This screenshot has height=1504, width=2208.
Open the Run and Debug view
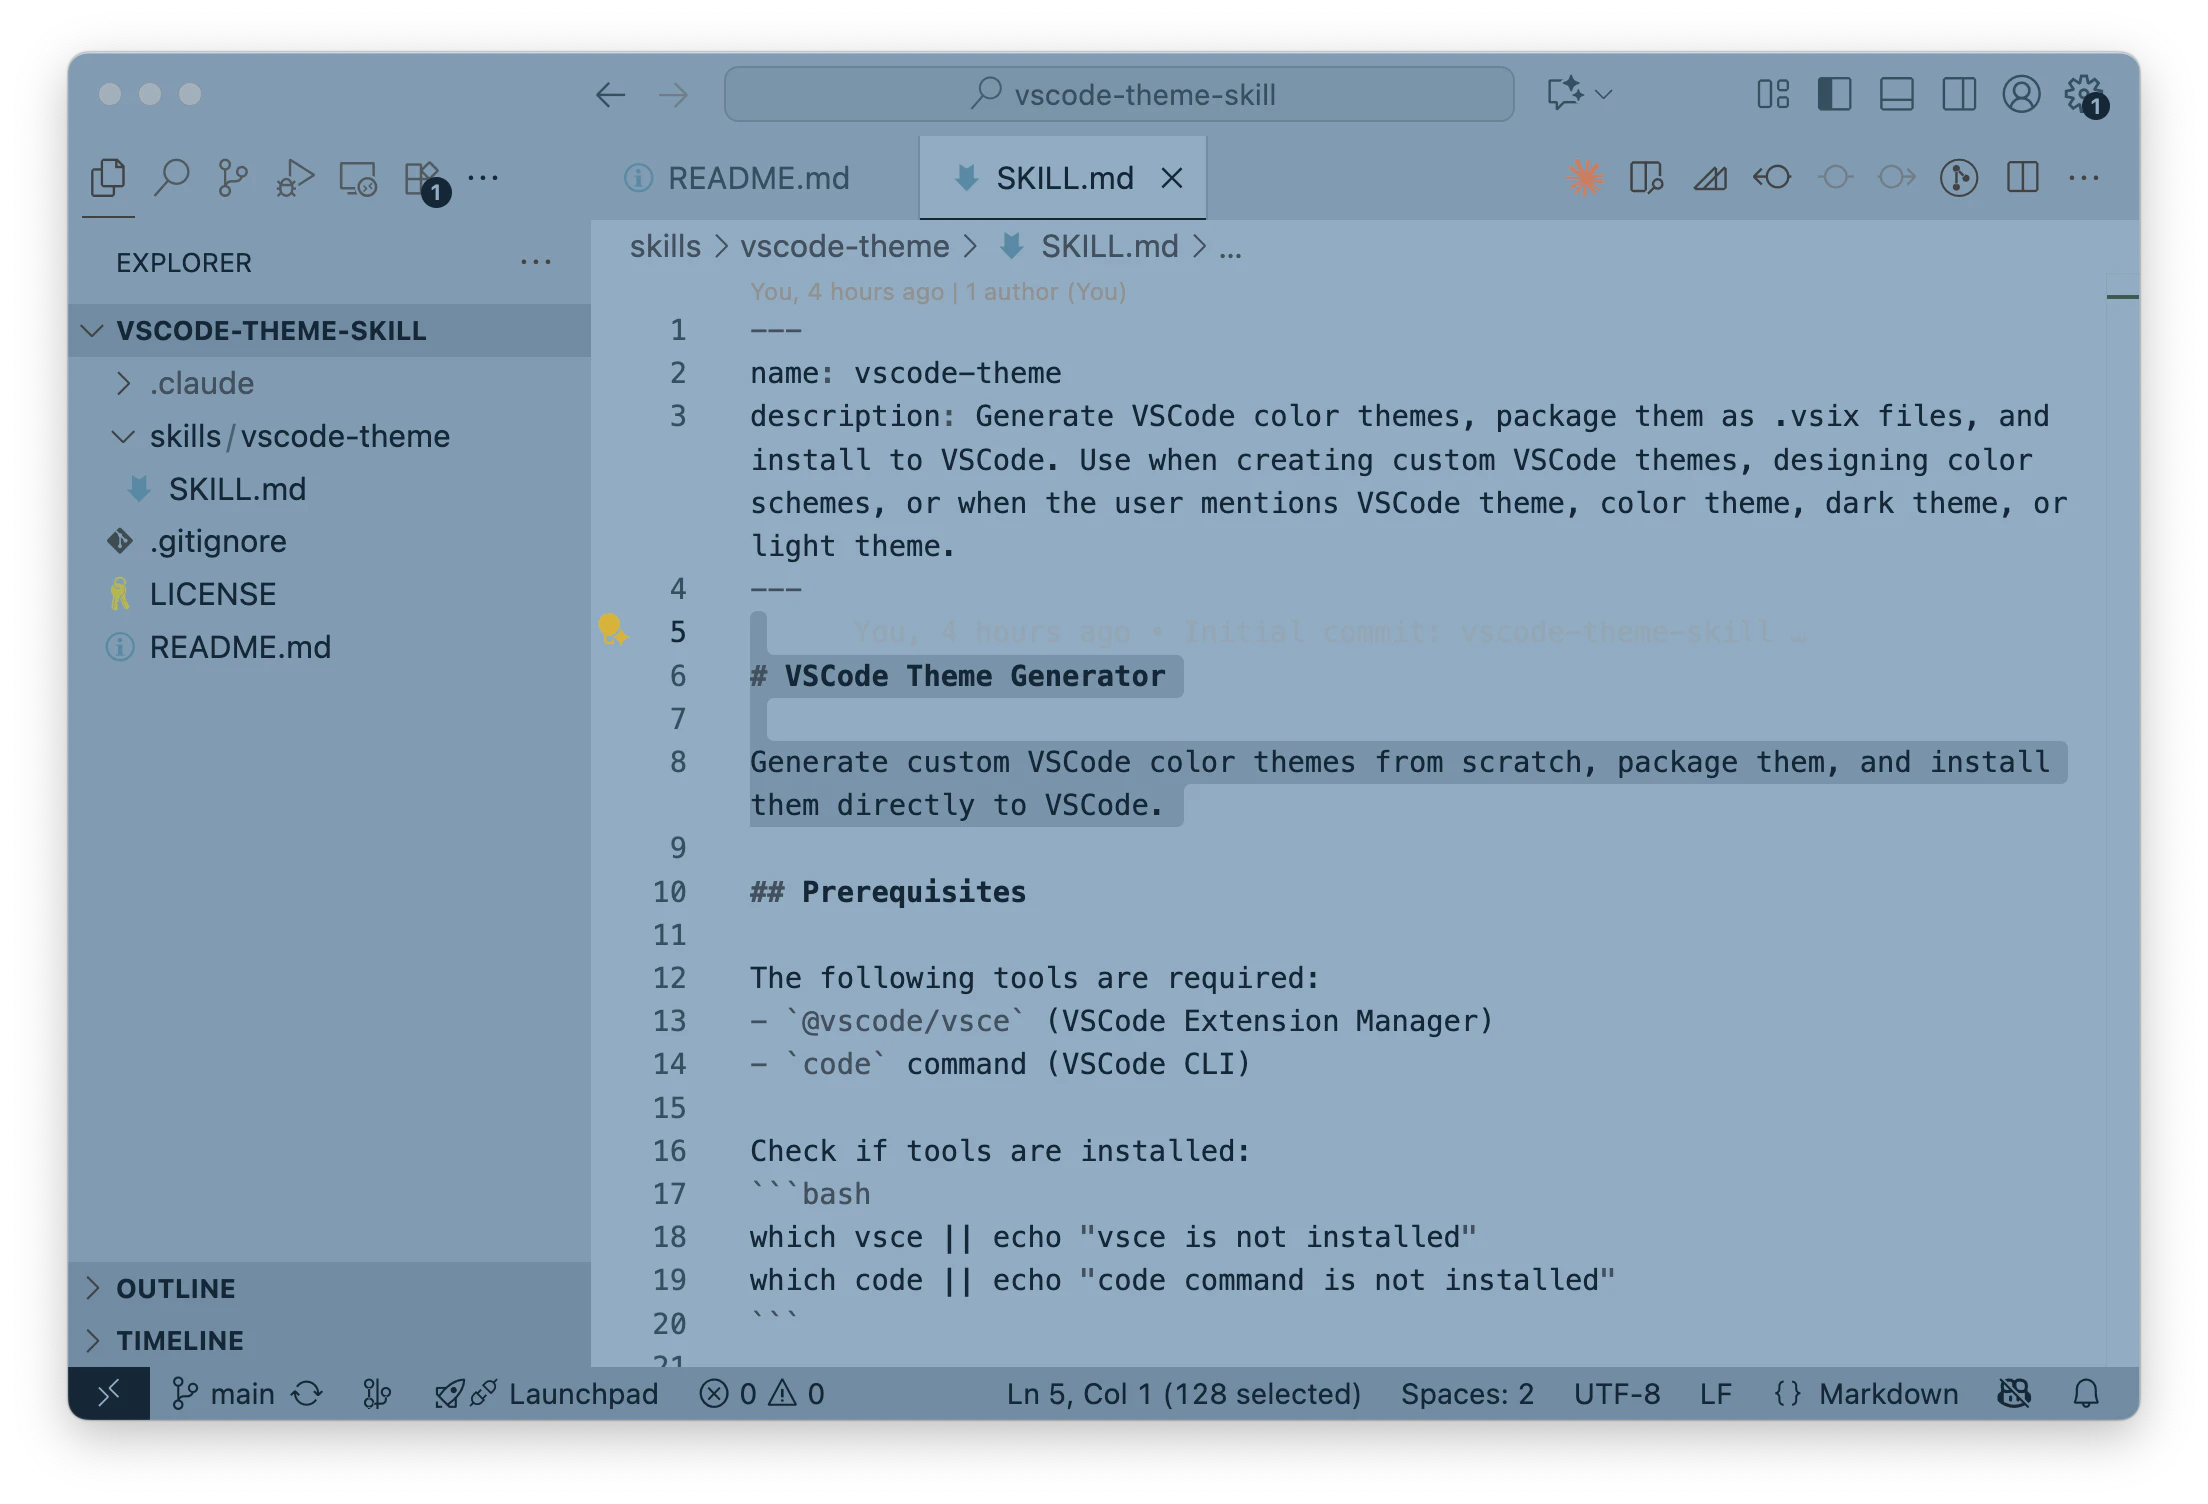point(295,178)
